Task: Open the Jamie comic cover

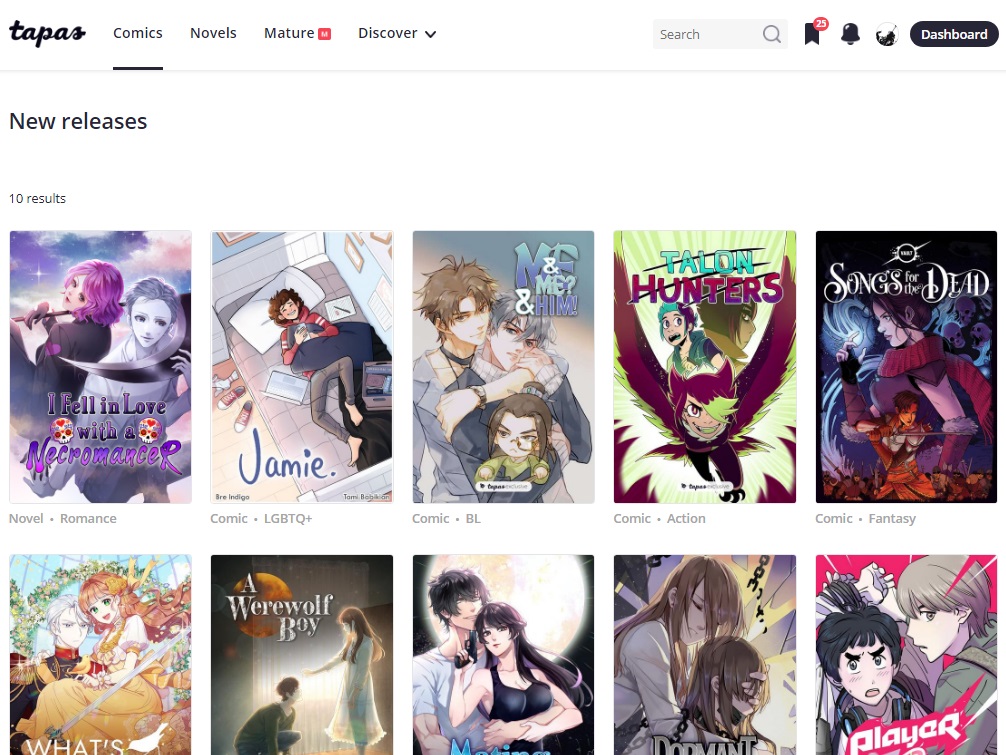Action: (x=302, y=367)
